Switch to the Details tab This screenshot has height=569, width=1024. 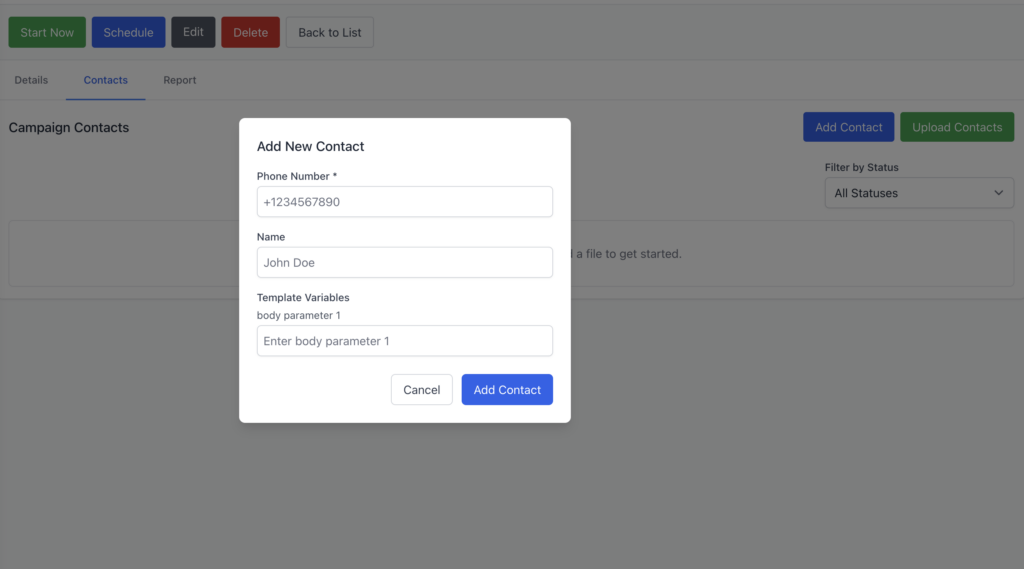click(x=31, y=80)
